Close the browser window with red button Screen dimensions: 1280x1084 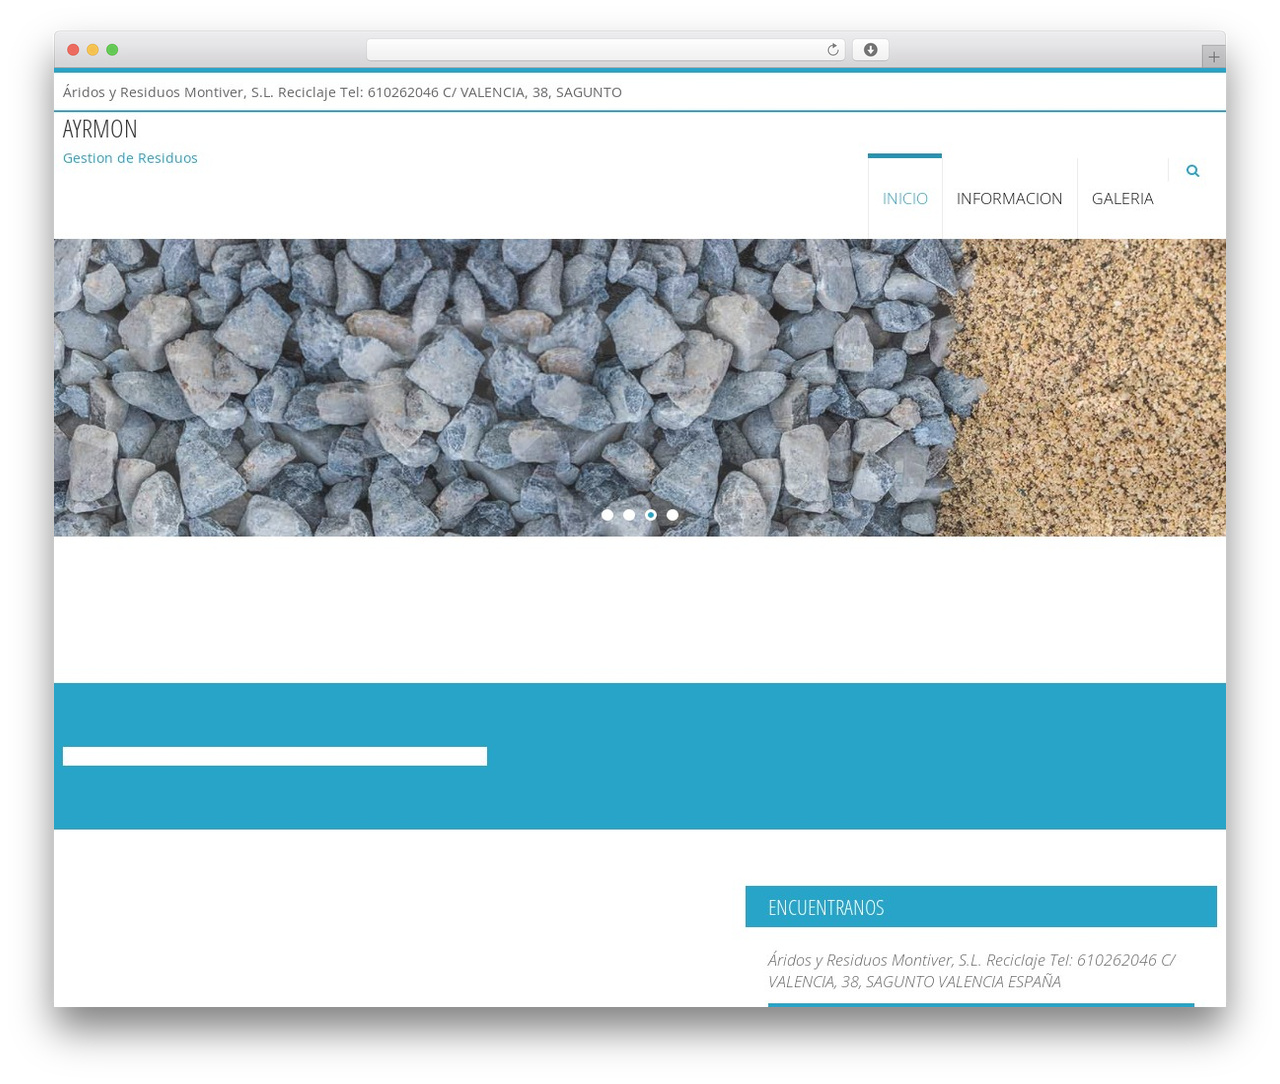(x=73, y=50)
